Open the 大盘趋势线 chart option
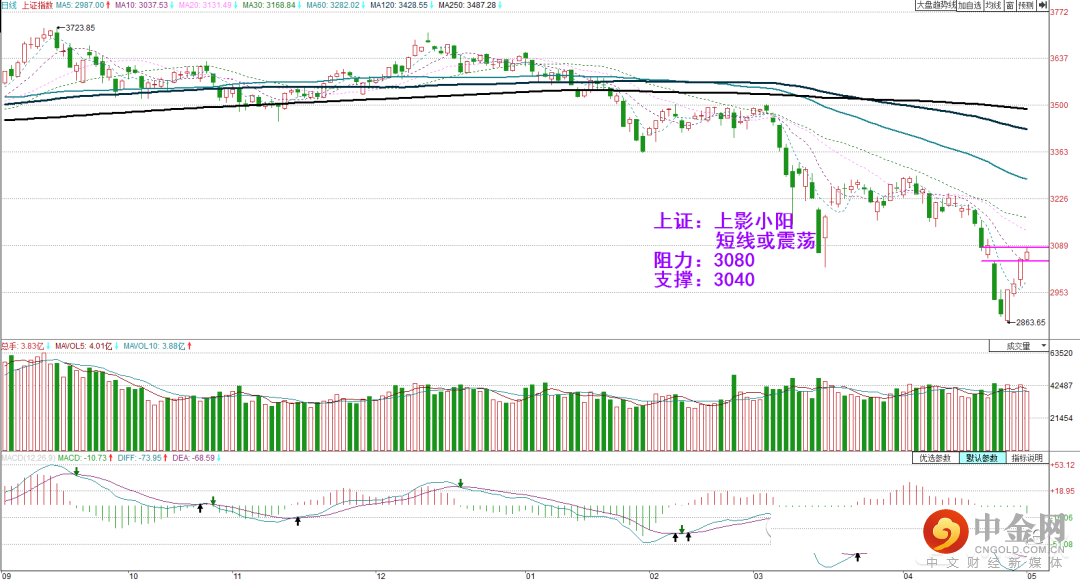 pos(935,5)
